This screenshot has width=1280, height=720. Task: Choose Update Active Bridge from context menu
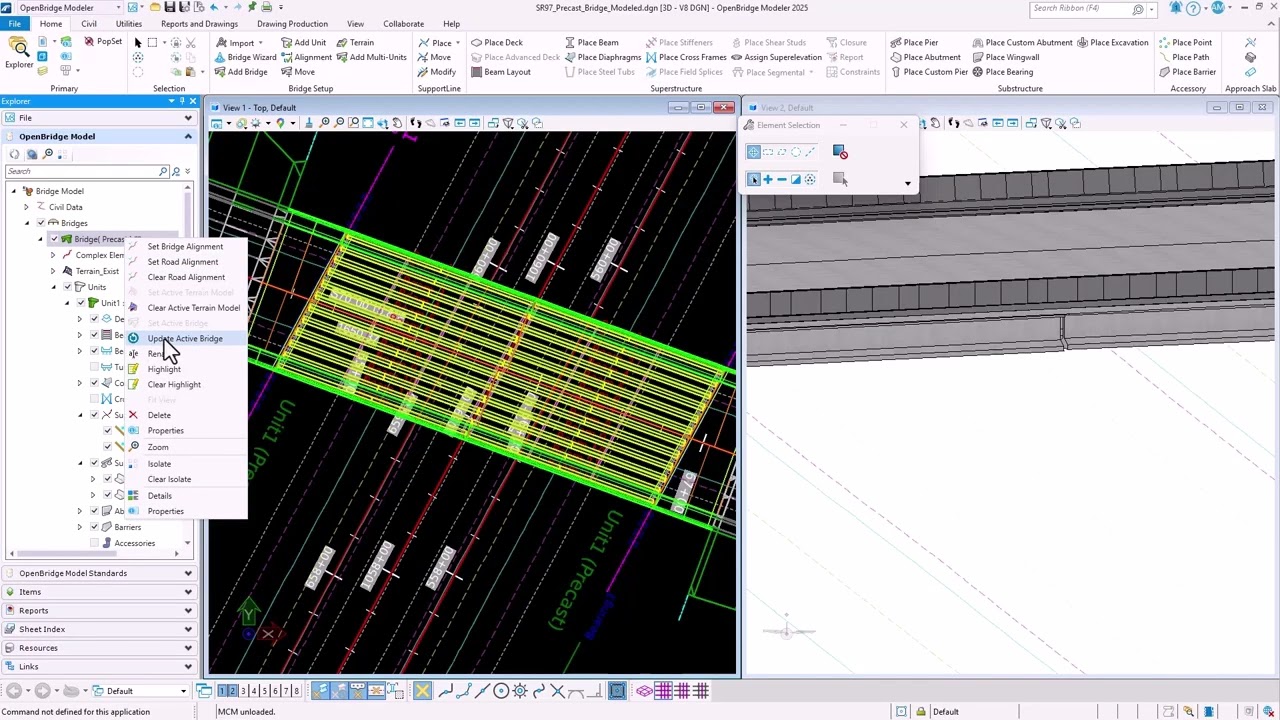pyautogui.click(x=185, y=338)
